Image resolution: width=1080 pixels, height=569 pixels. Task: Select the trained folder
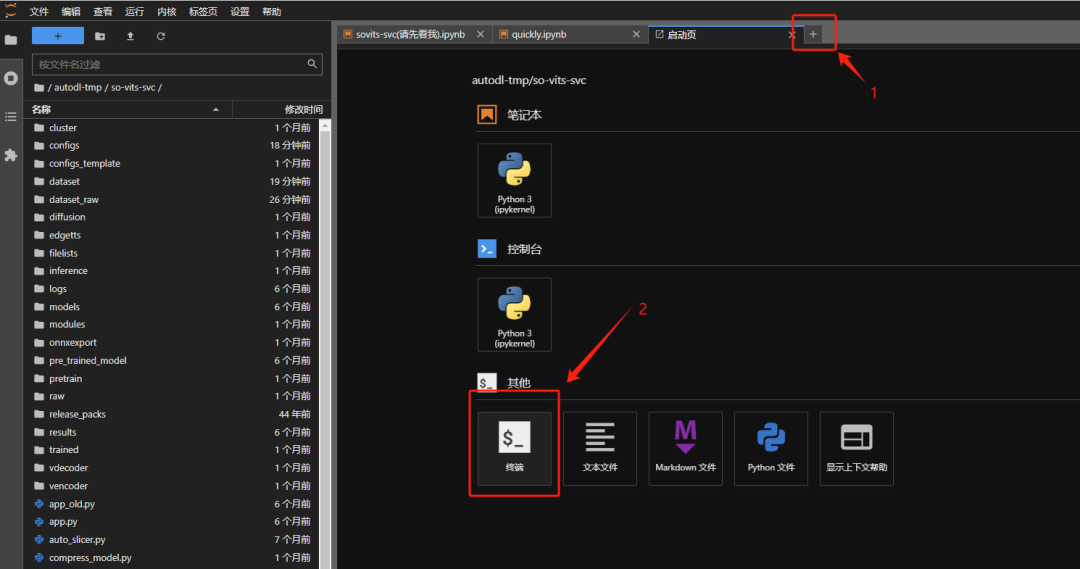pyautogui.click(x=172, y=450)
